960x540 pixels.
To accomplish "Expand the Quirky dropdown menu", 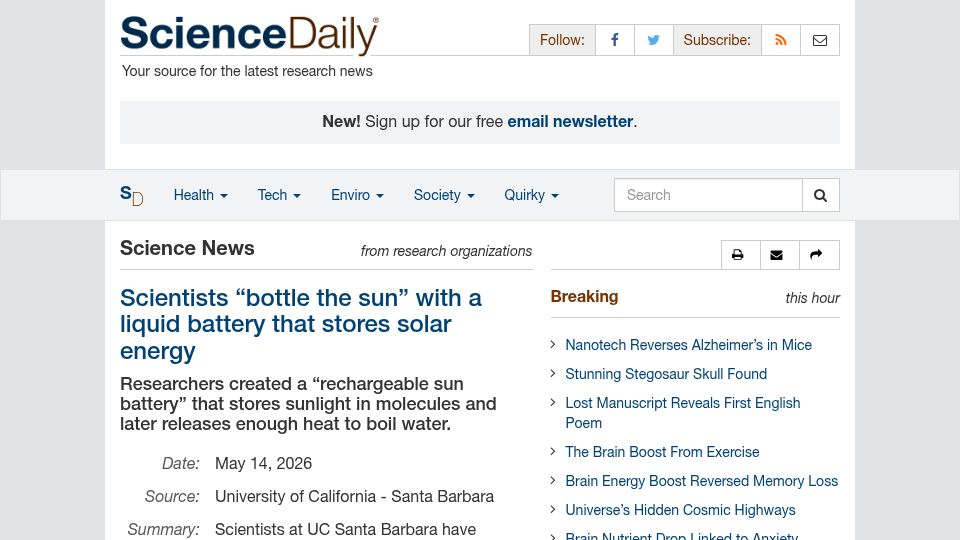I will [x=531, y=195].
